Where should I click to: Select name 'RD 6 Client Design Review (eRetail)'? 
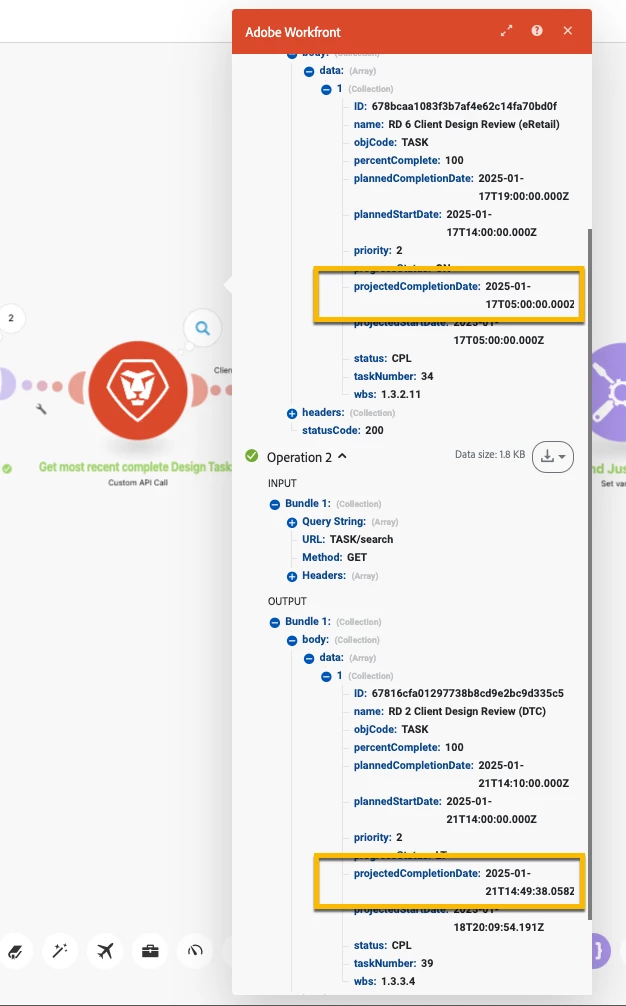point(474,124)
